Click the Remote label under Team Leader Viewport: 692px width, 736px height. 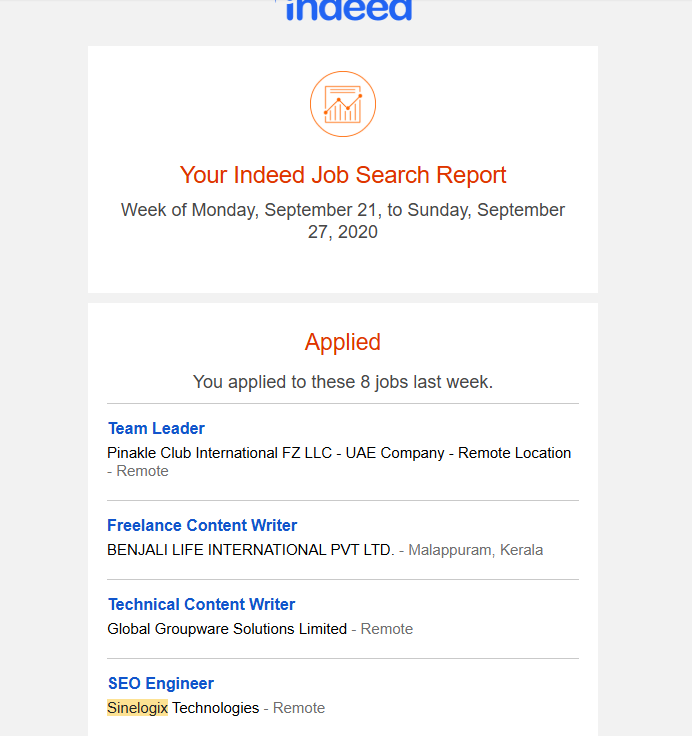pos(142,471)
